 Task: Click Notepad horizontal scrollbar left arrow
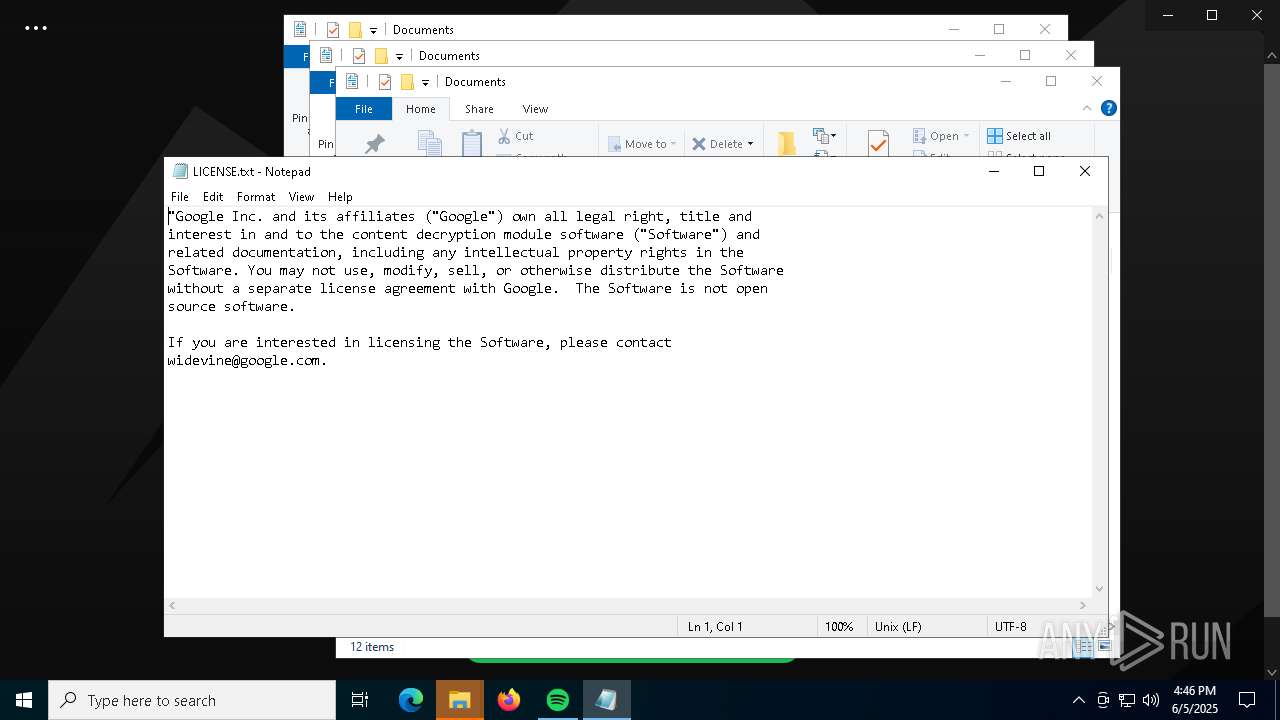(x=172, y=605)
